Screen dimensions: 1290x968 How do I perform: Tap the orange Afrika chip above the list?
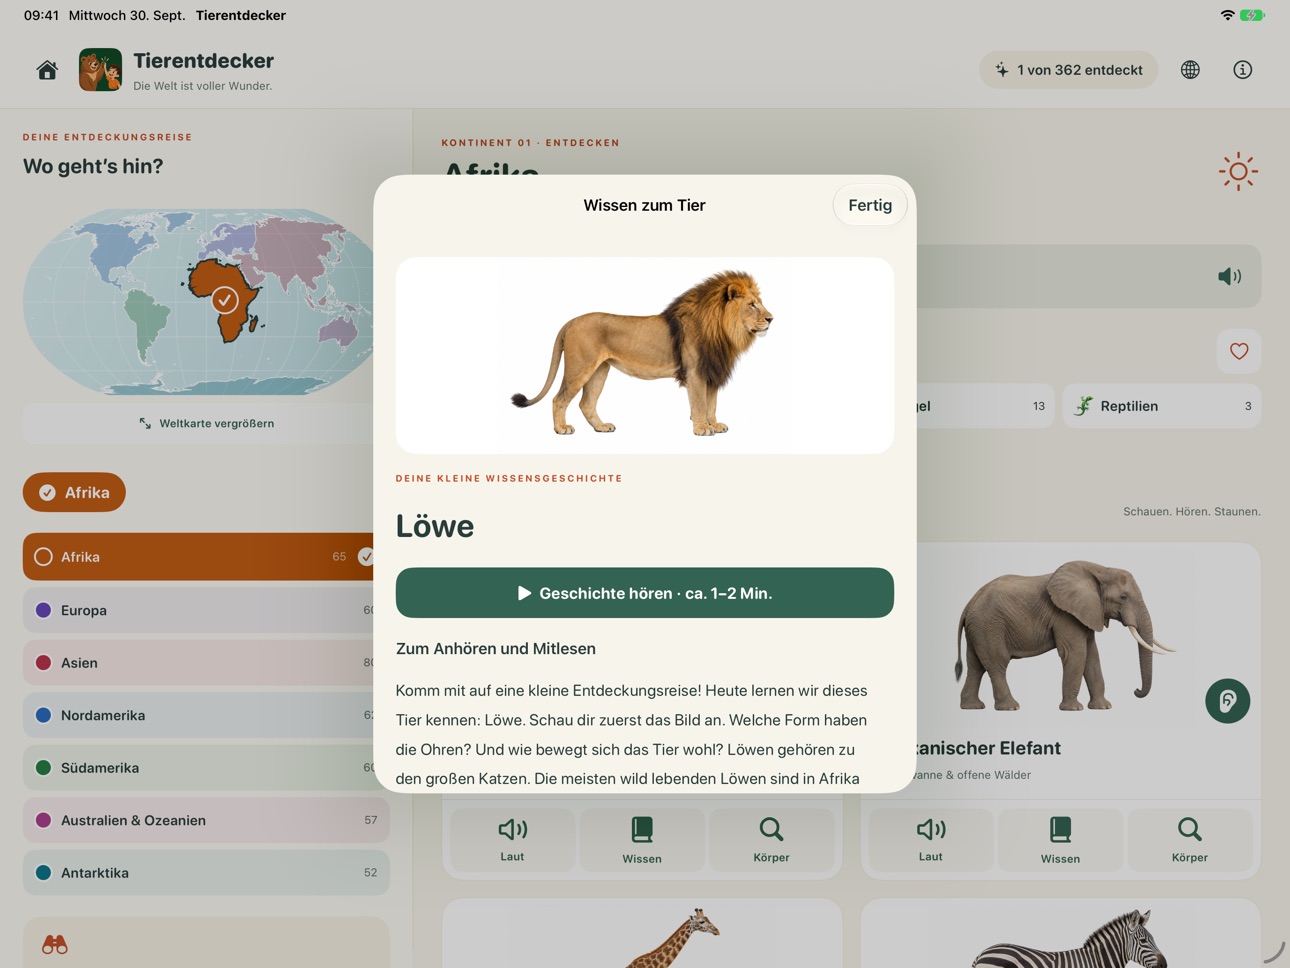(x=74, y=492)
